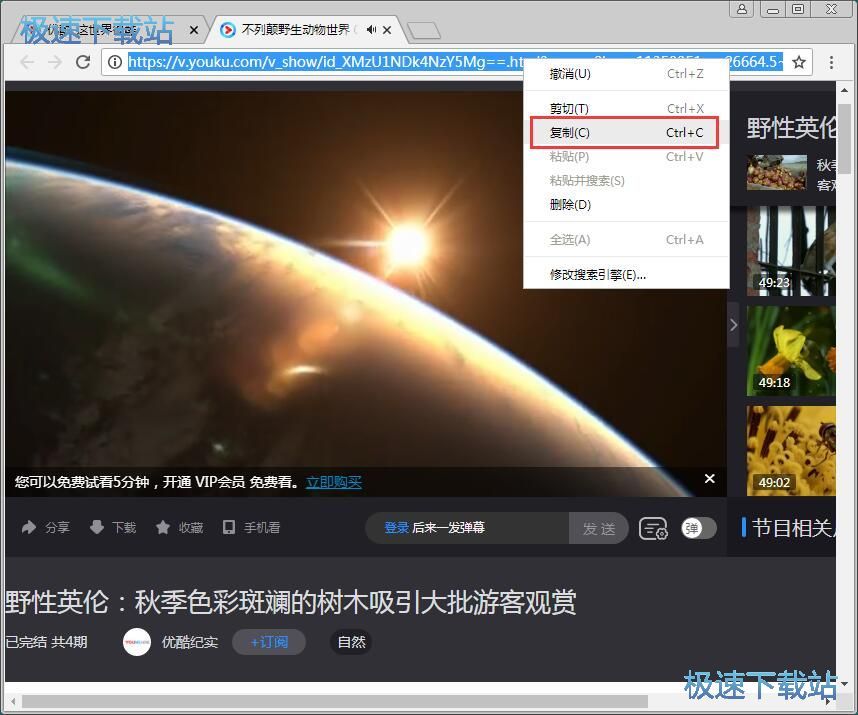Click the Chrome user profile icon
858x715 pixels.
coord(741,9)
